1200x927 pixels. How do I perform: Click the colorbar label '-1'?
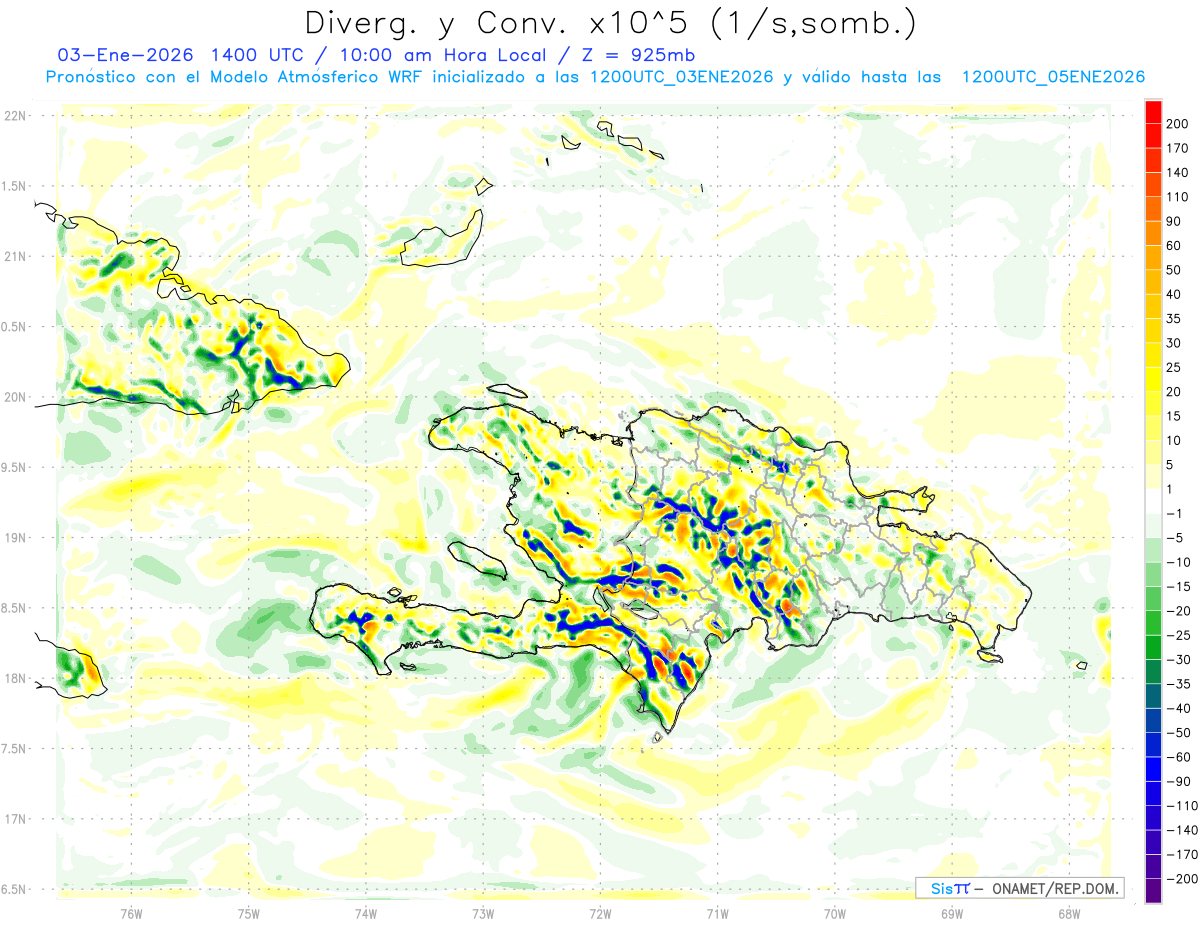tap(1175, 514)
